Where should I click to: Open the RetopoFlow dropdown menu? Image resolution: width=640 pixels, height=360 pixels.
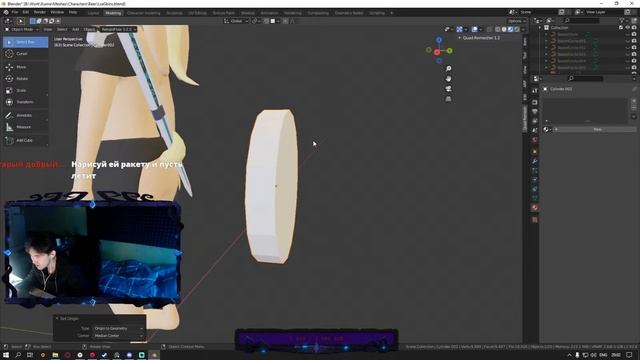tap(118, 29)
